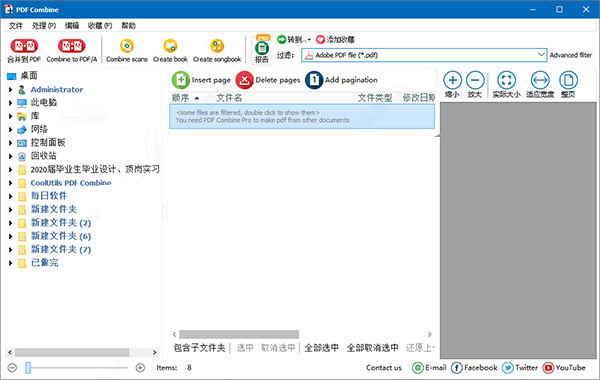Click the plus 缩小 preview zoom icon
The height and width of the screenshot is (380, 600).
coord(452,80)
